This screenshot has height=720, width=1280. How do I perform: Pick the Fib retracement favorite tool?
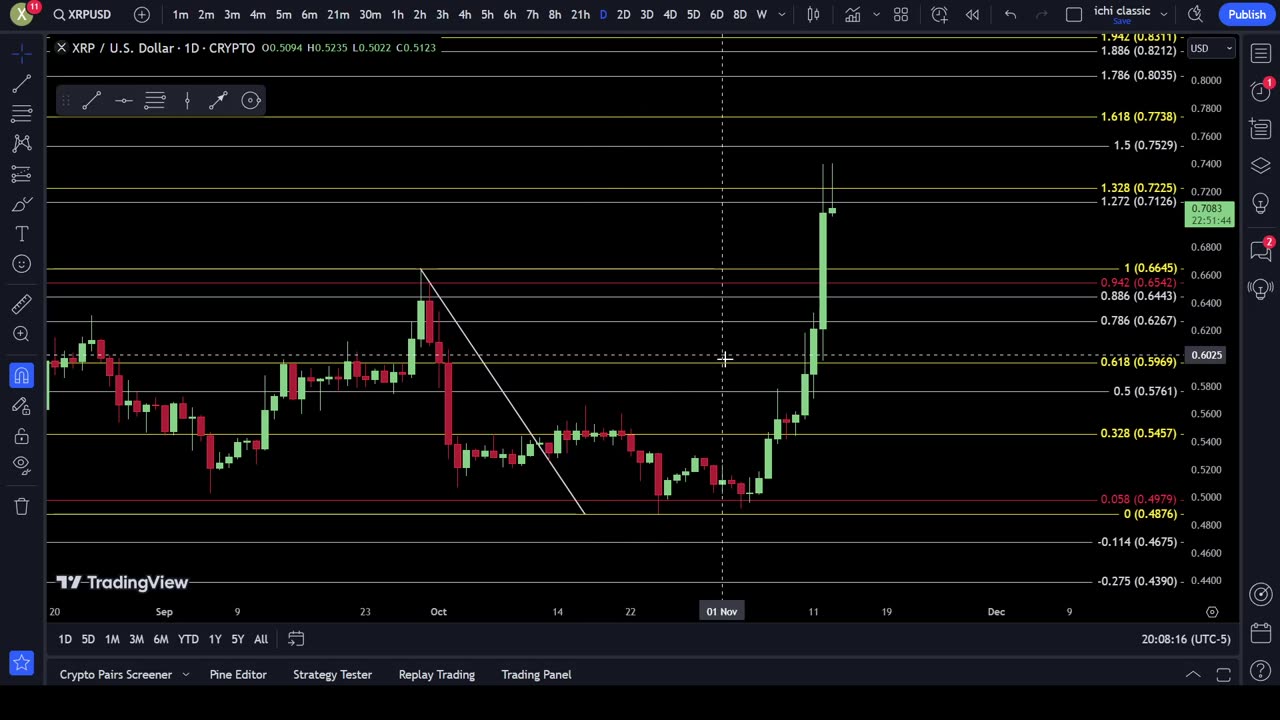click(155, 100)
